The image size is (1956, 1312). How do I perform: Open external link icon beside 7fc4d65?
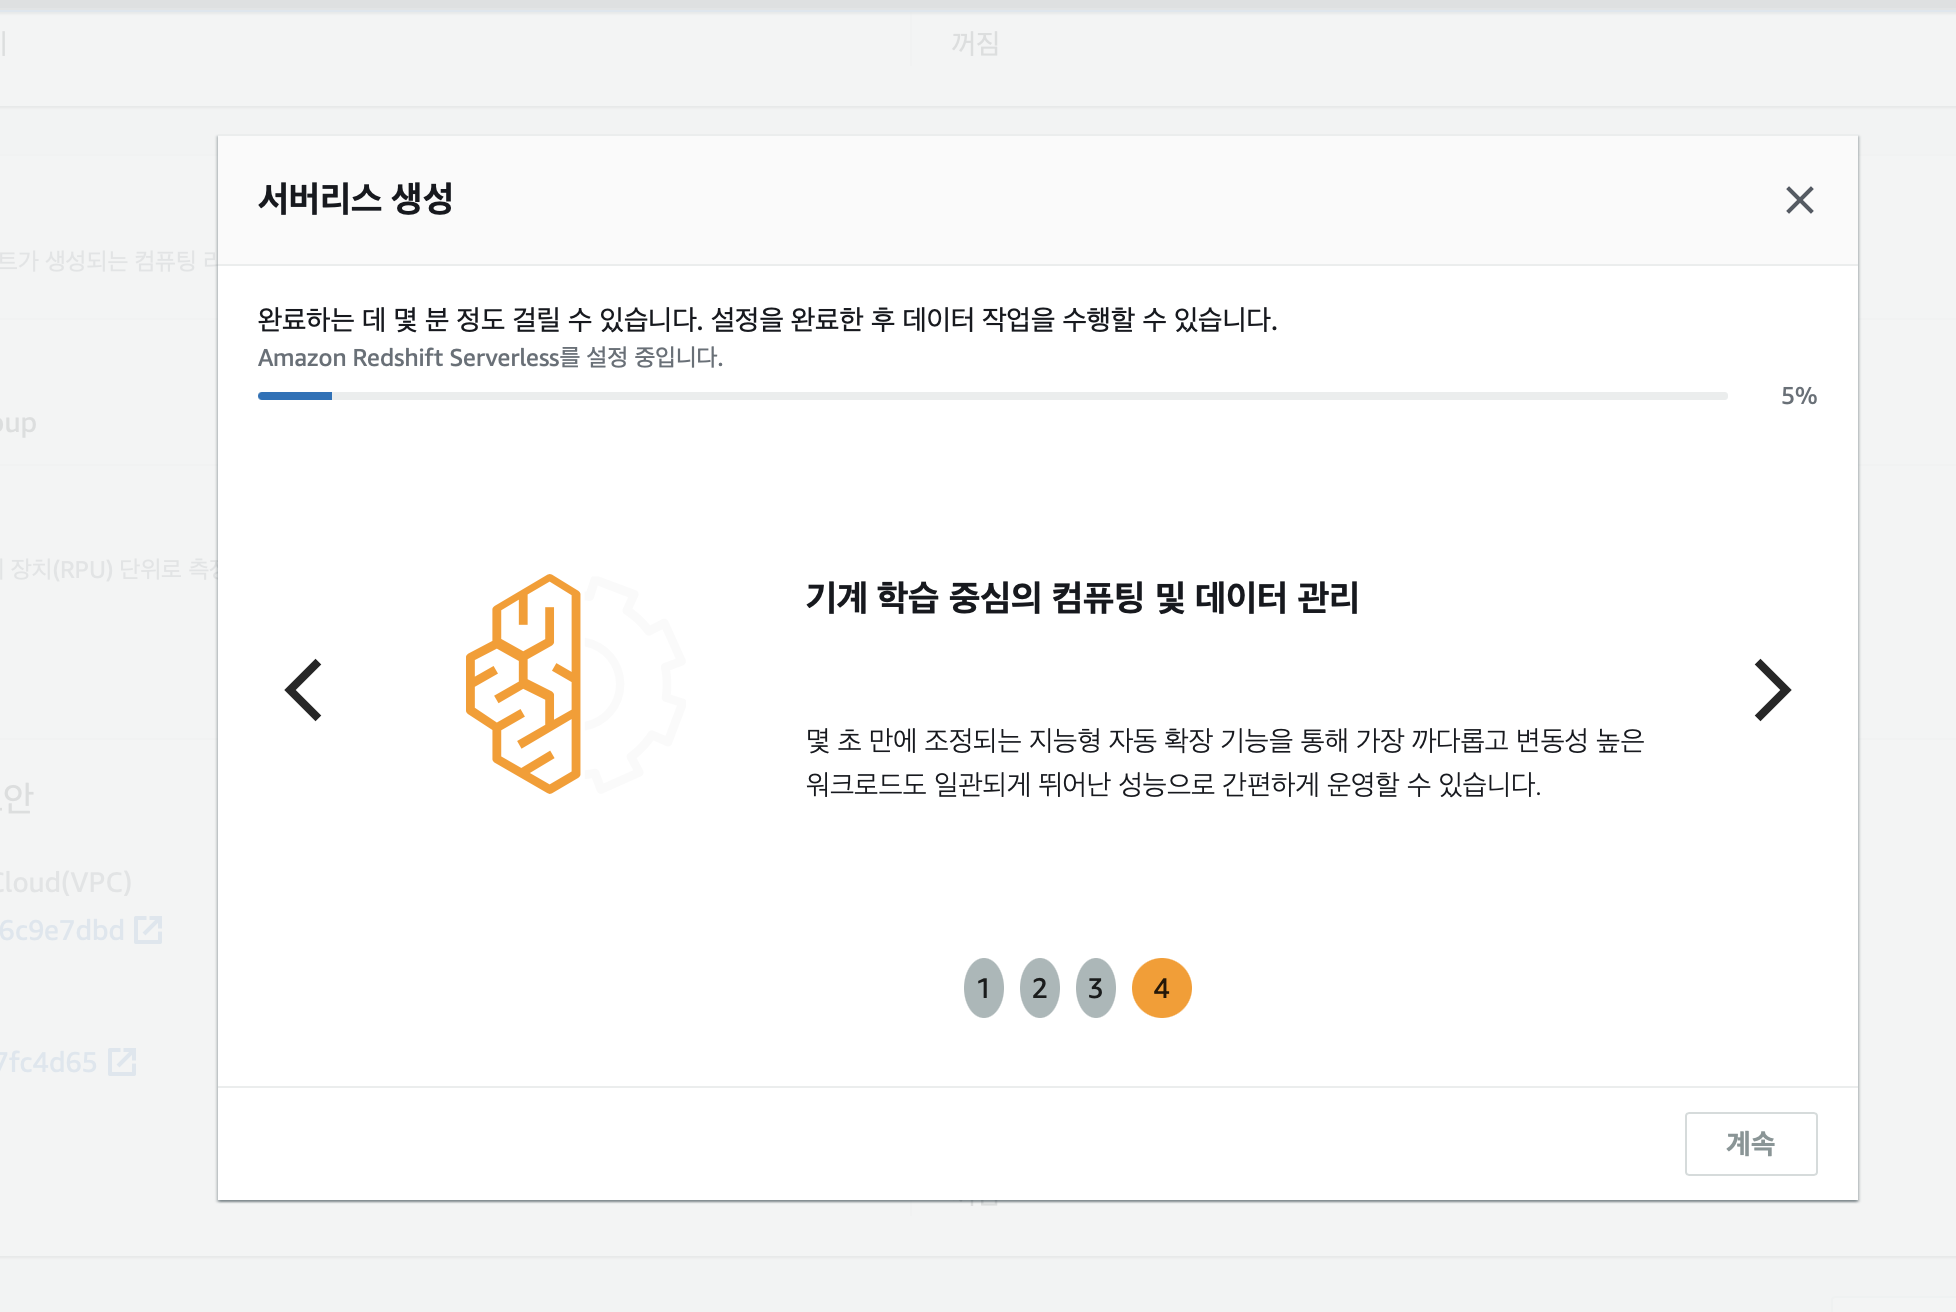[122, 1061]
